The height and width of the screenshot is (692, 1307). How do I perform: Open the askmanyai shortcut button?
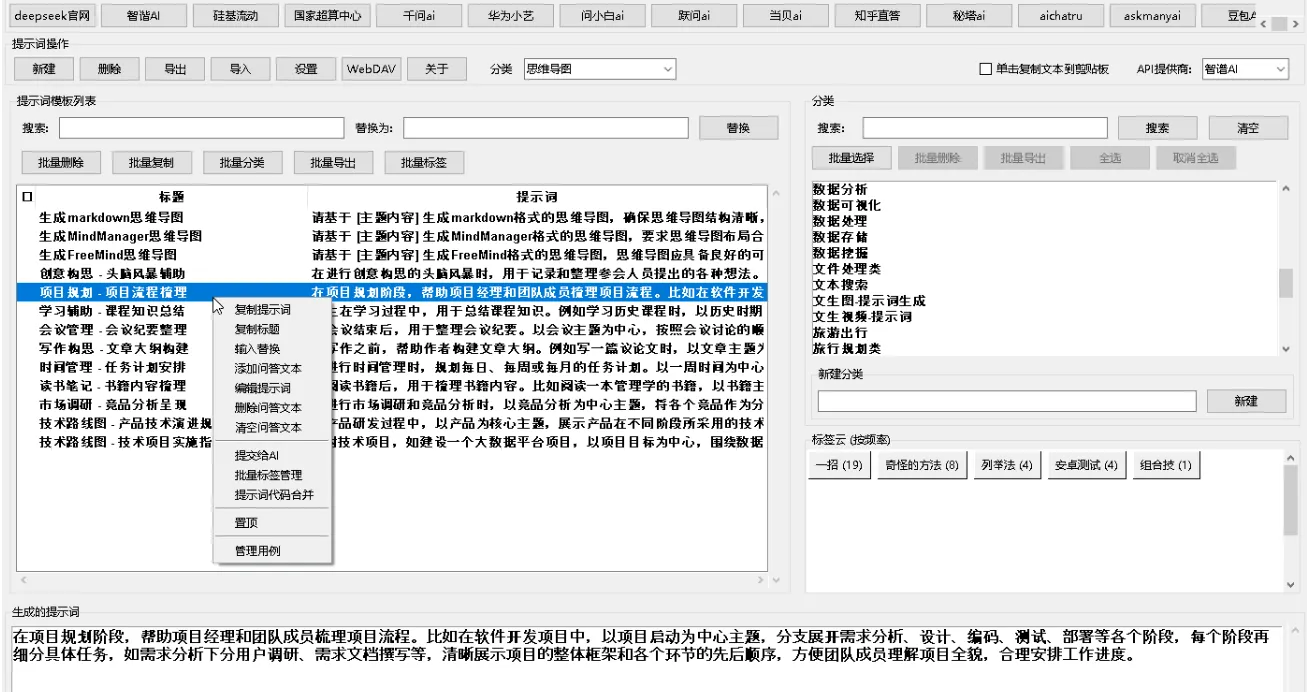(1152, 16)
